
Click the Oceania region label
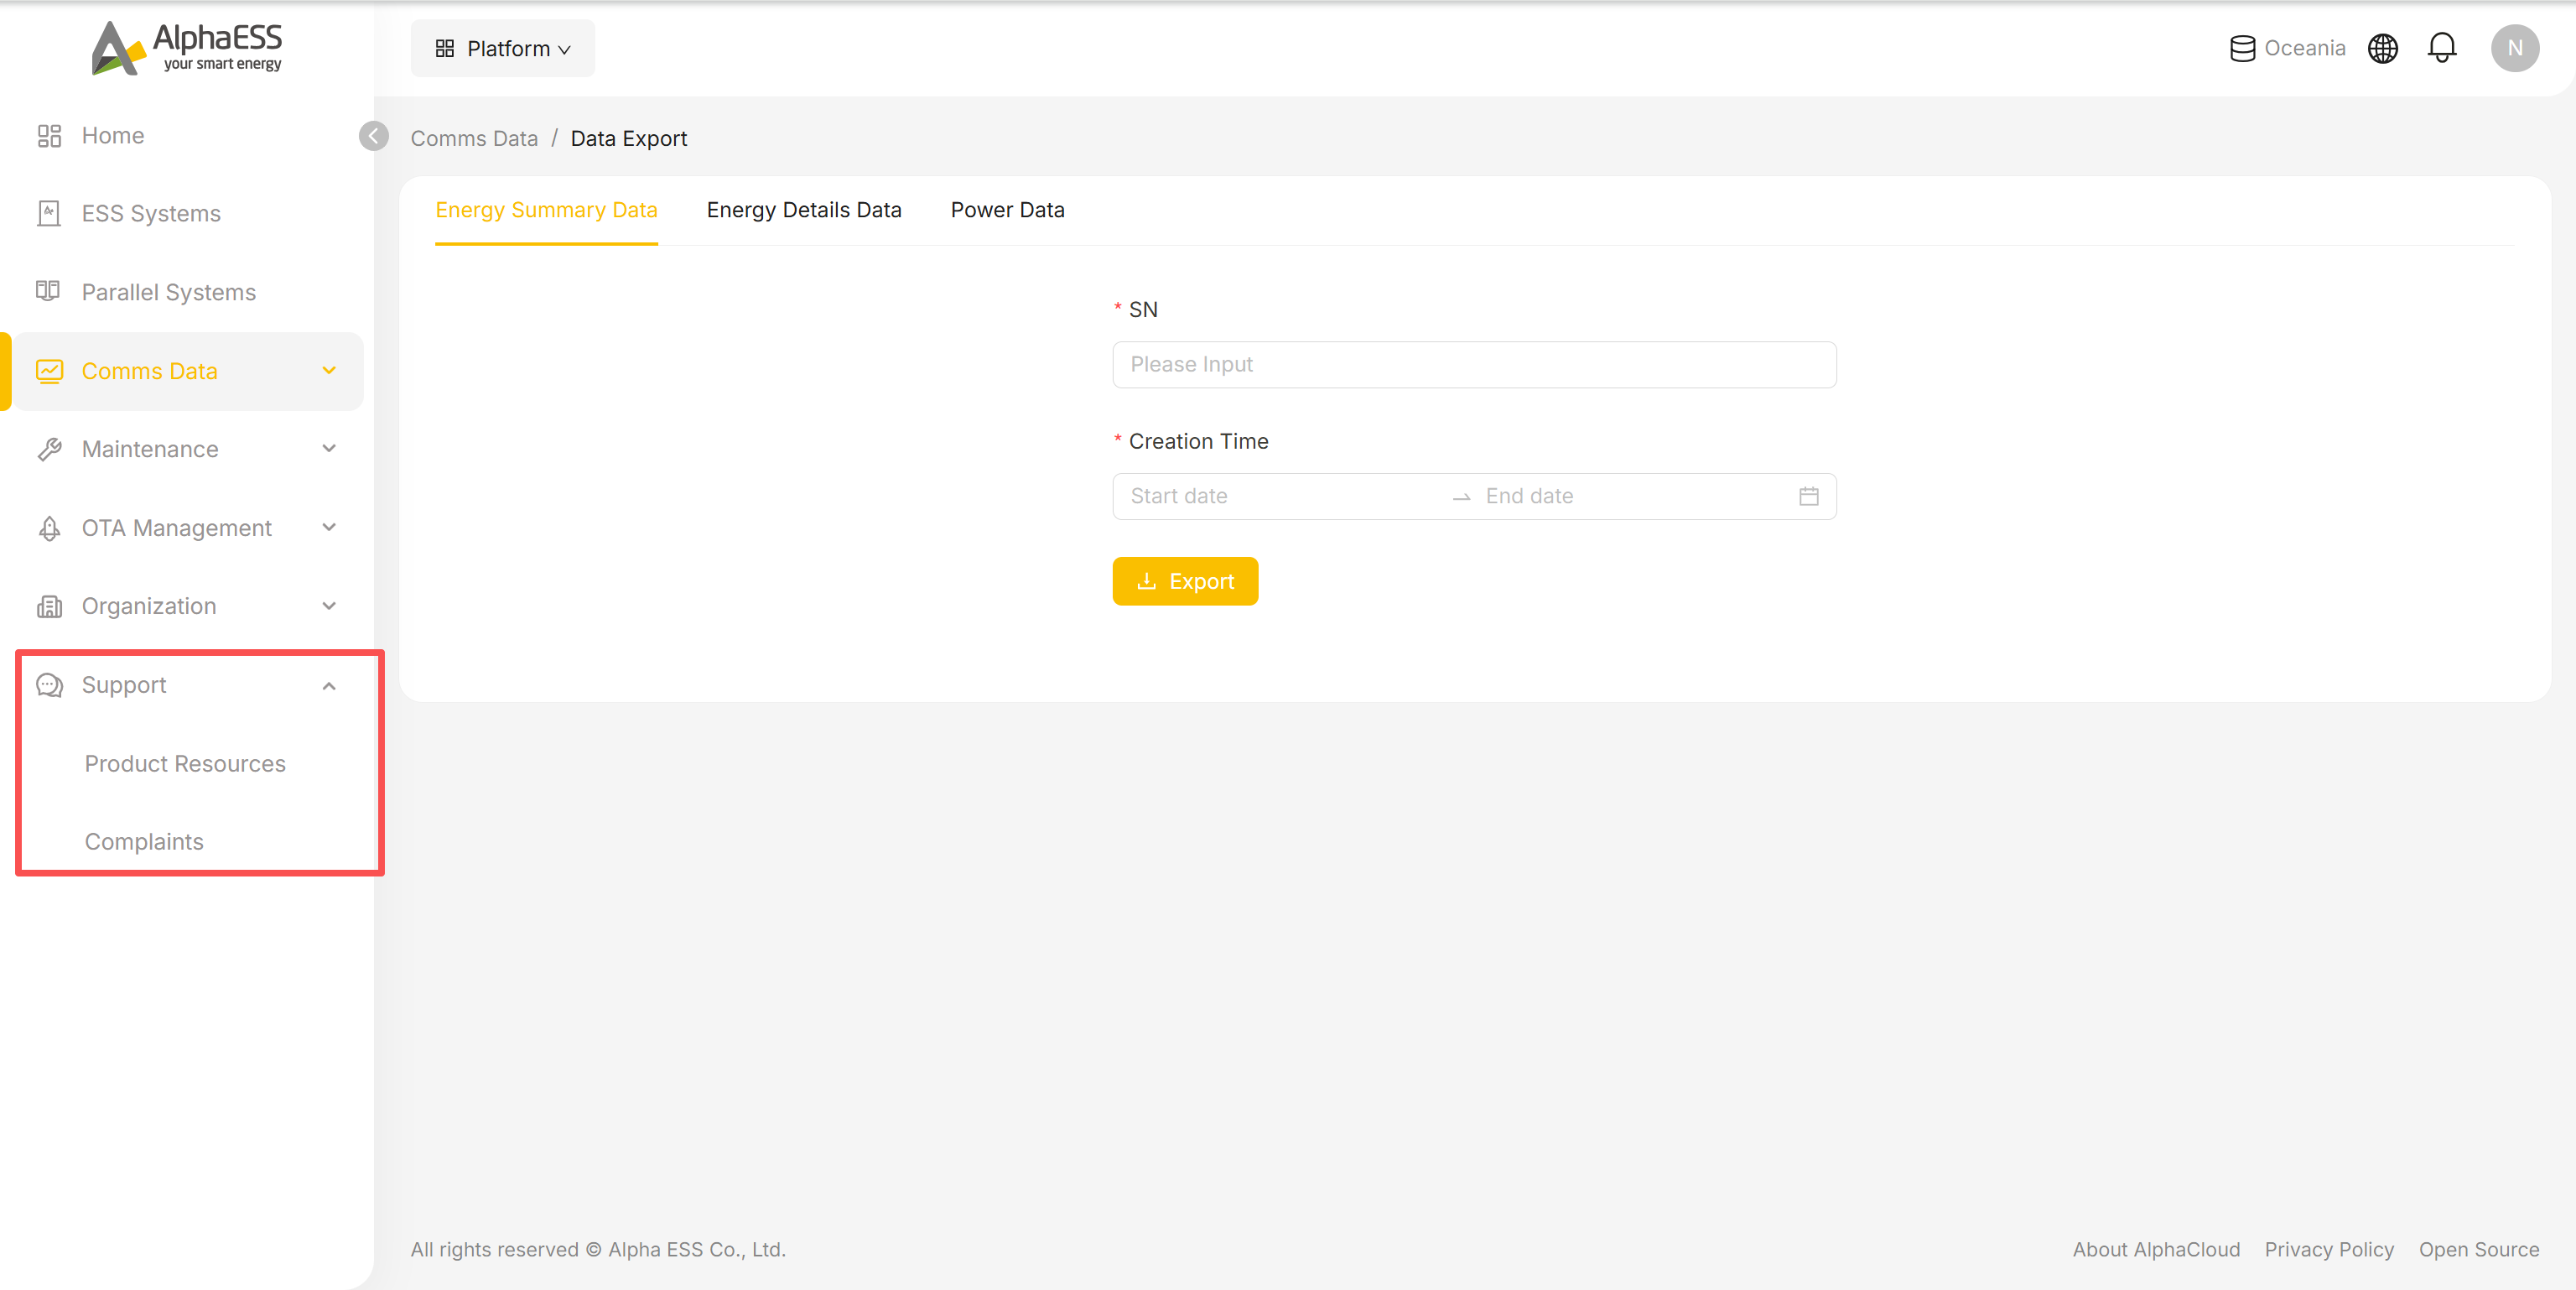tap(2304, 48)
